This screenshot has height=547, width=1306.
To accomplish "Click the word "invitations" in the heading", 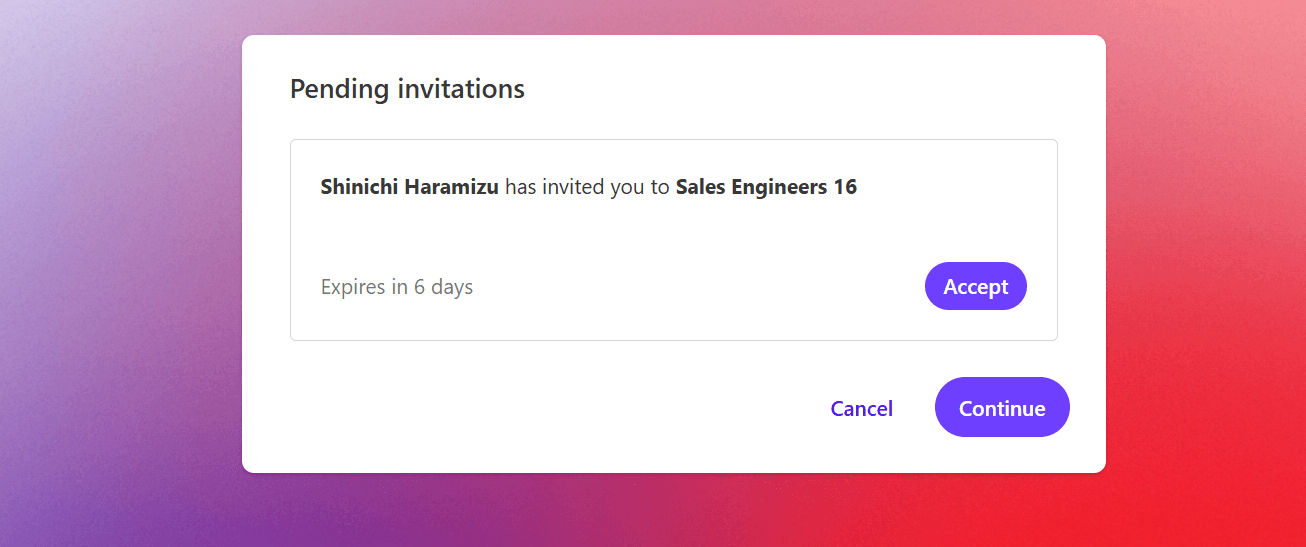I will pyautogui.click(x=461, y=89).
